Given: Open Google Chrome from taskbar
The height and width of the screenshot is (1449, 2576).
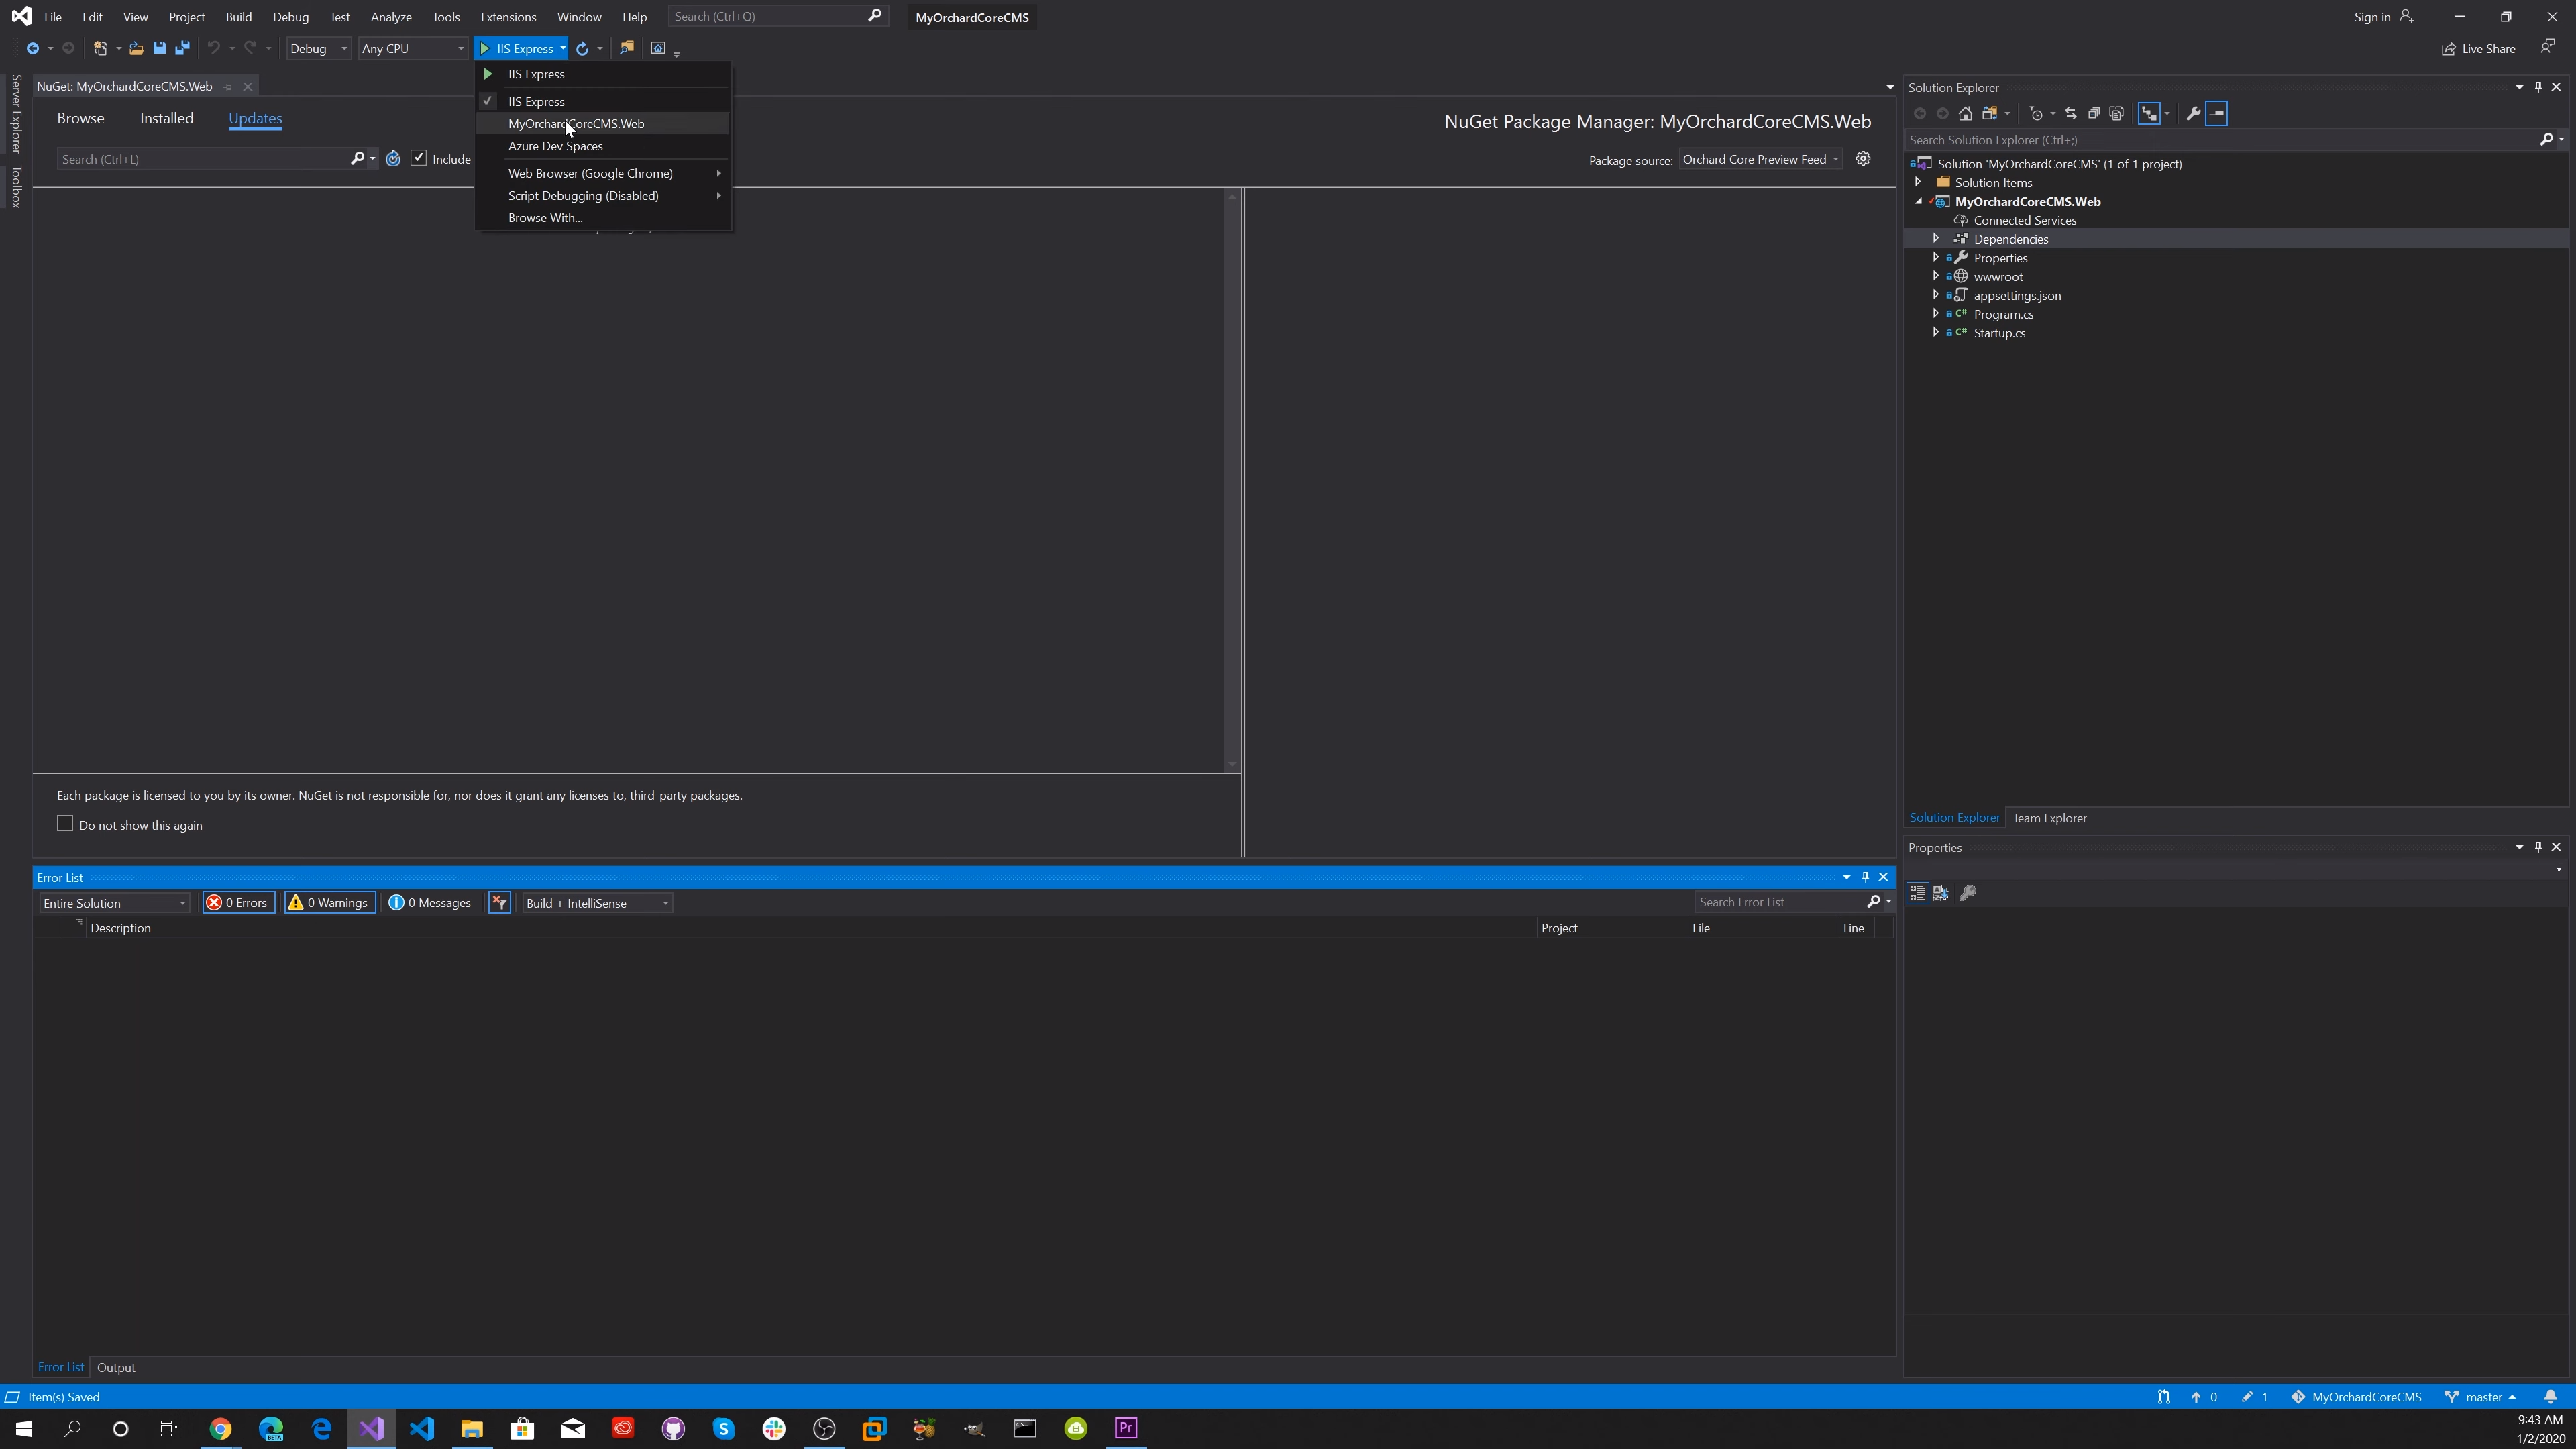Looking at the screenshot, I should (x=220, y=1428).
